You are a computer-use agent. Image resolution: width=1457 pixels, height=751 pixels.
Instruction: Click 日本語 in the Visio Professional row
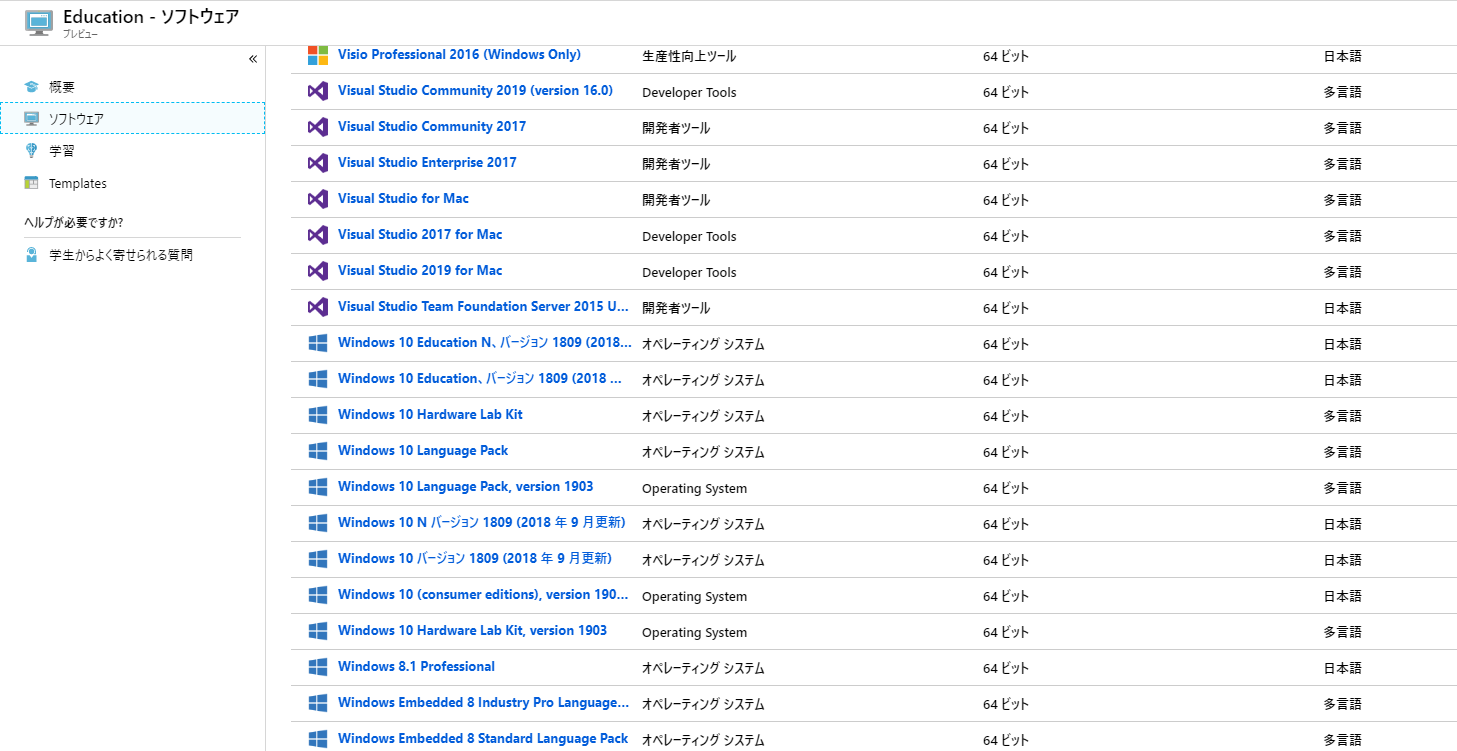pos(1343,56)
